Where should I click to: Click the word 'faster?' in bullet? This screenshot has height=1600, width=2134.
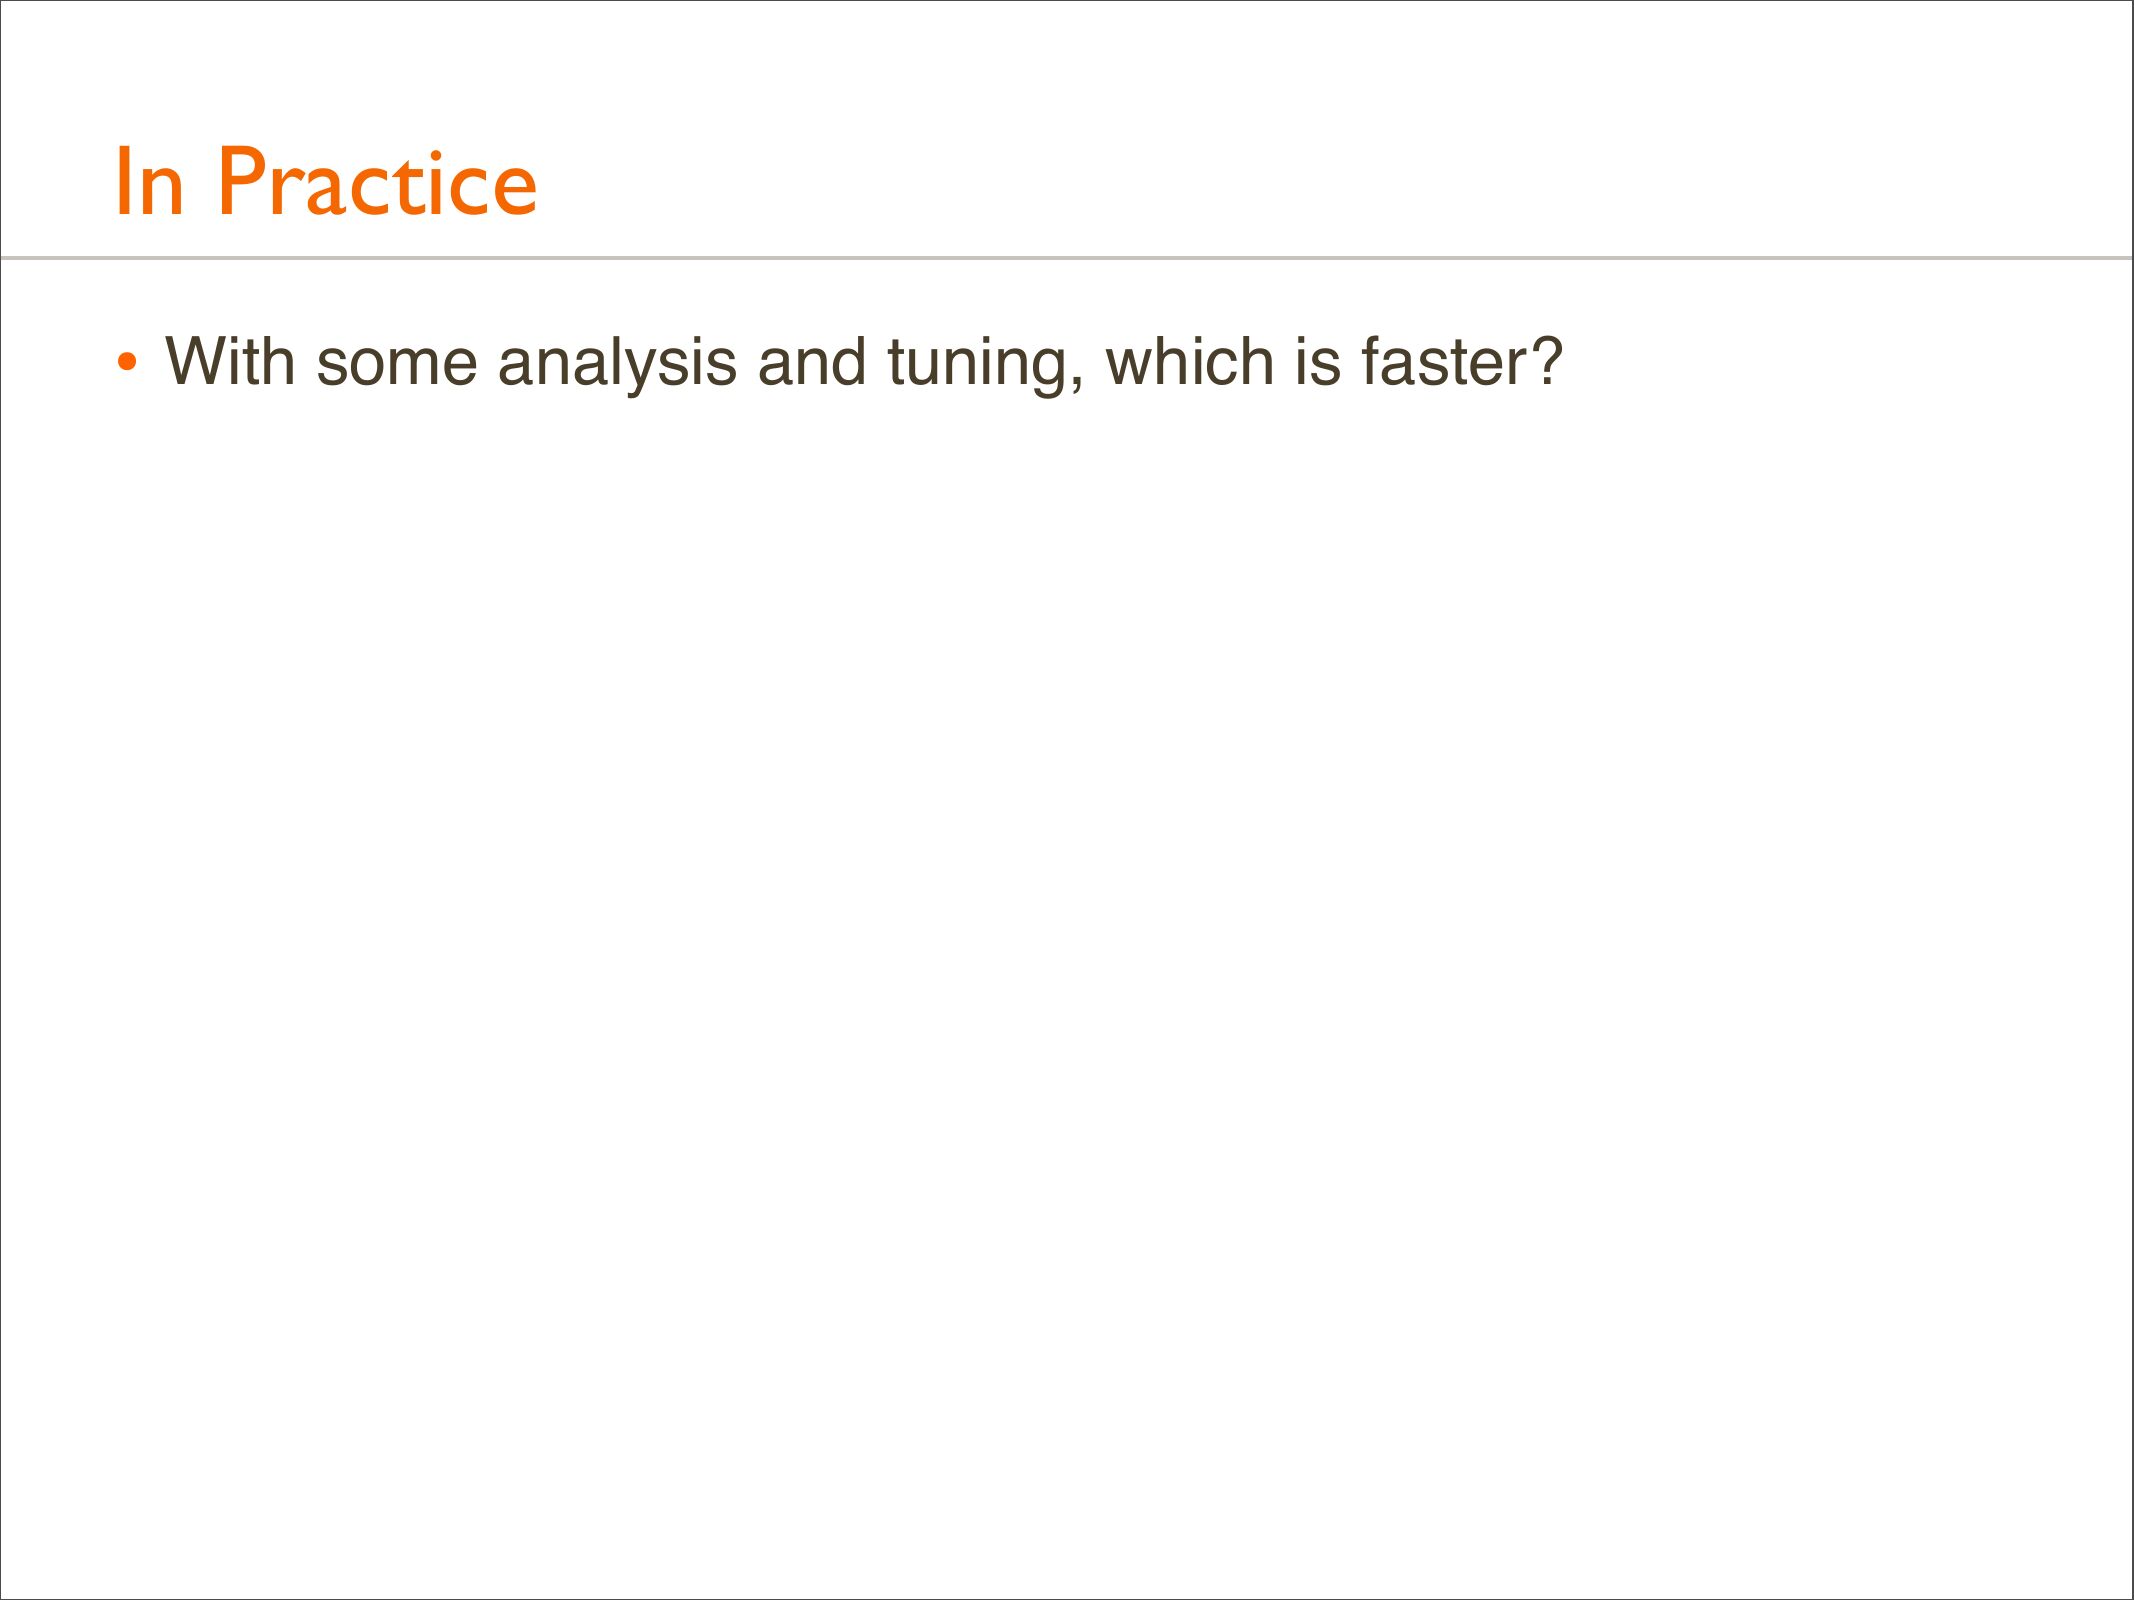point(1461,361)
